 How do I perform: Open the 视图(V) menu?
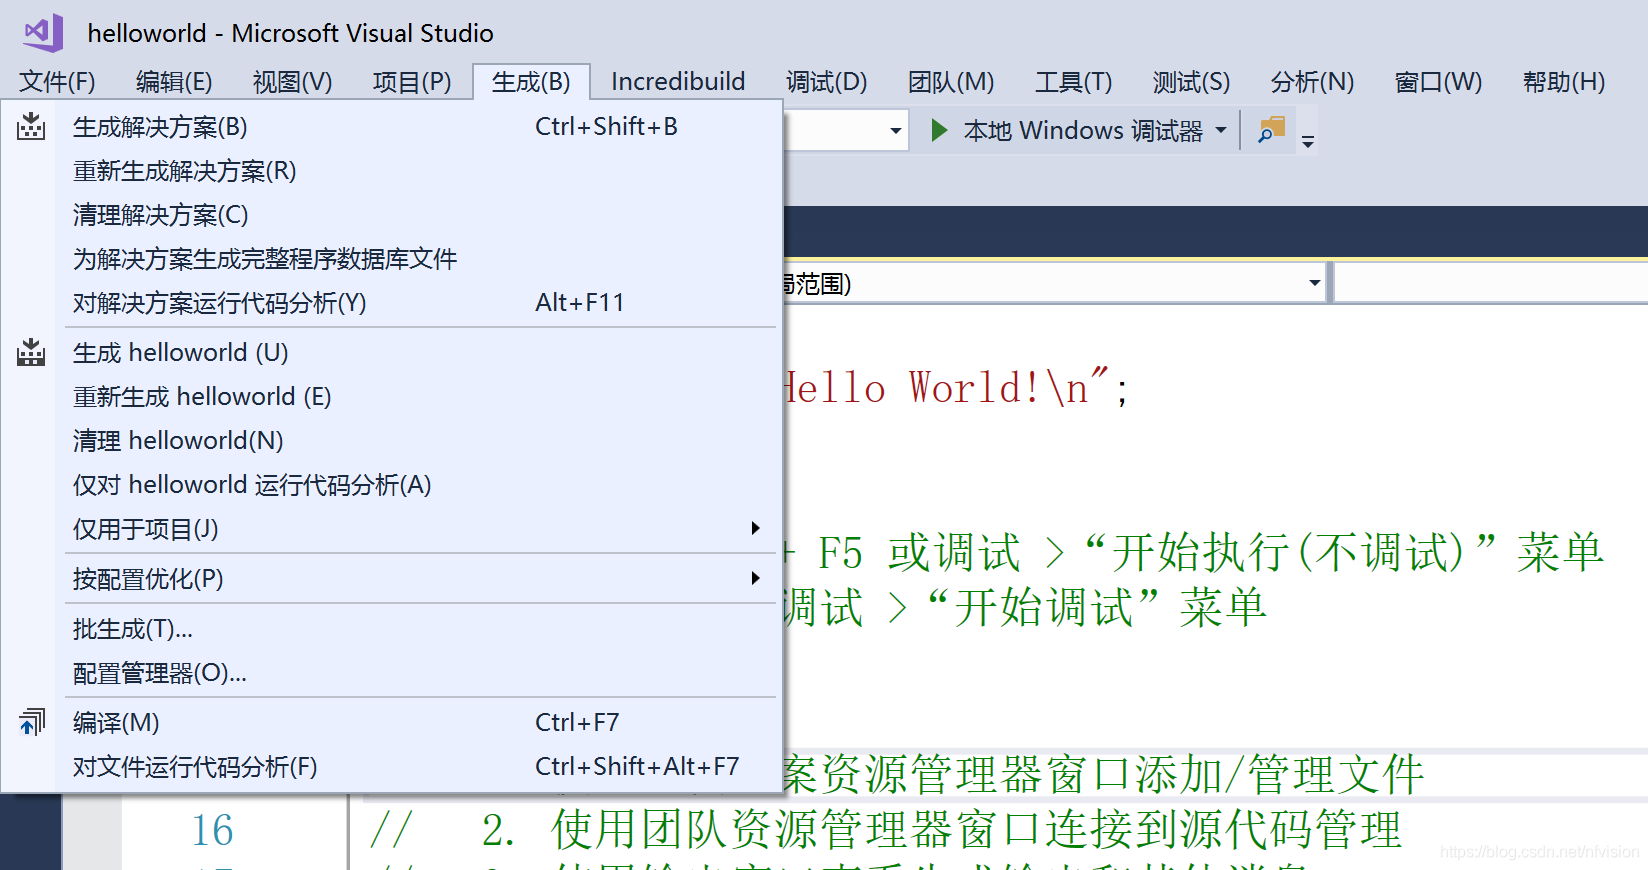coord(292,82)
